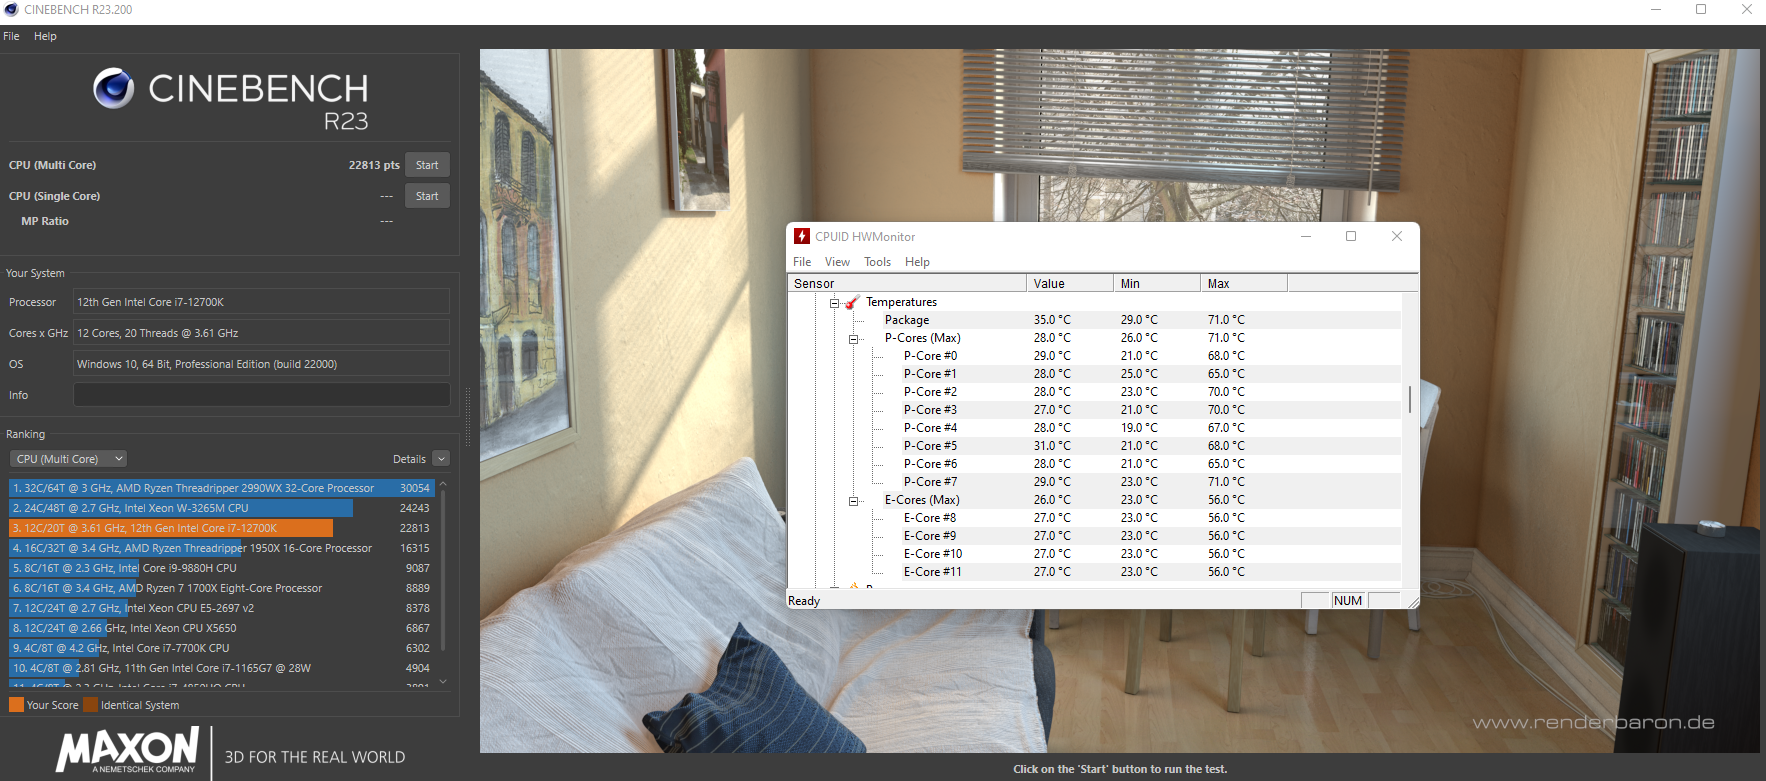Select ranking entry Threadripper 1950X
1766x781 pixels.
[221, 548]
